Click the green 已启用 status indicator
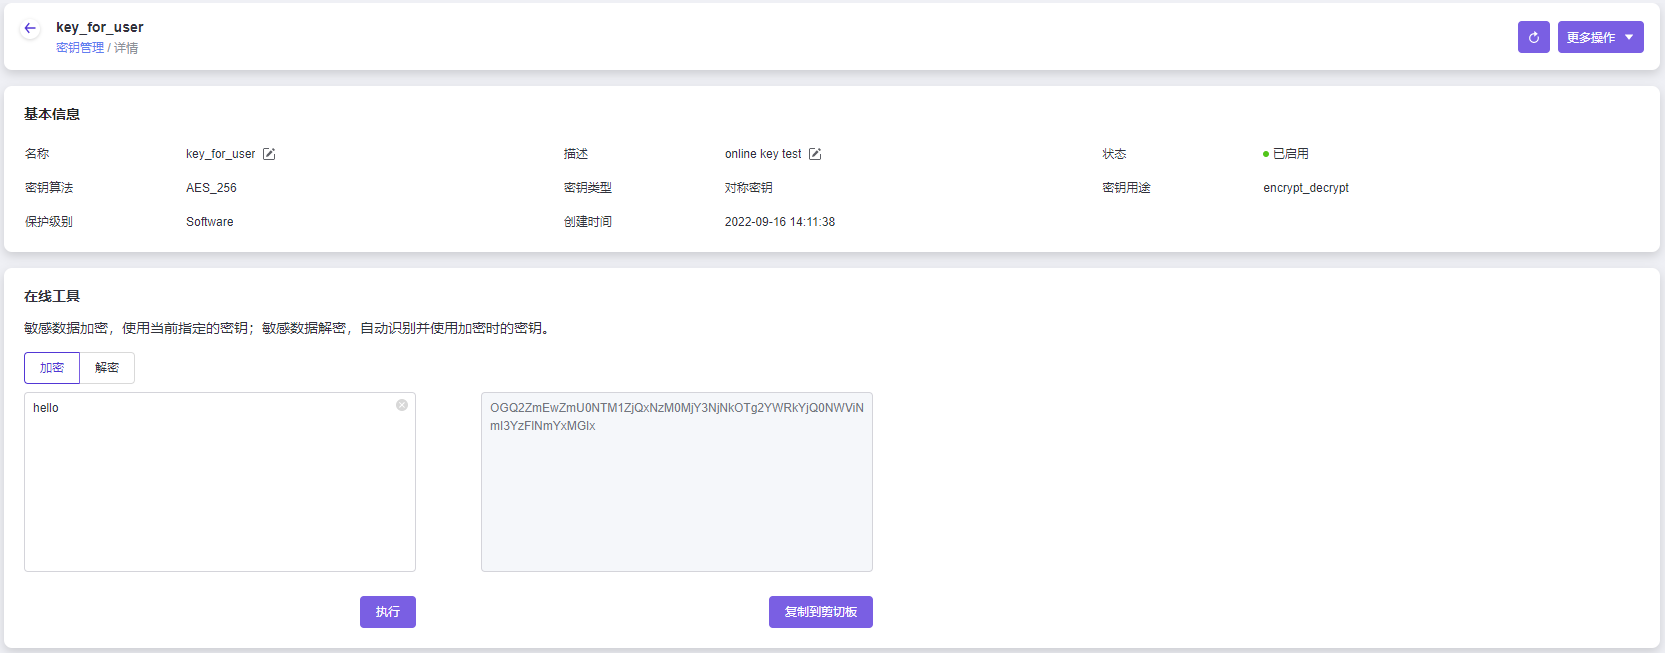1665x653 pixels. [x=1286, y=154]
